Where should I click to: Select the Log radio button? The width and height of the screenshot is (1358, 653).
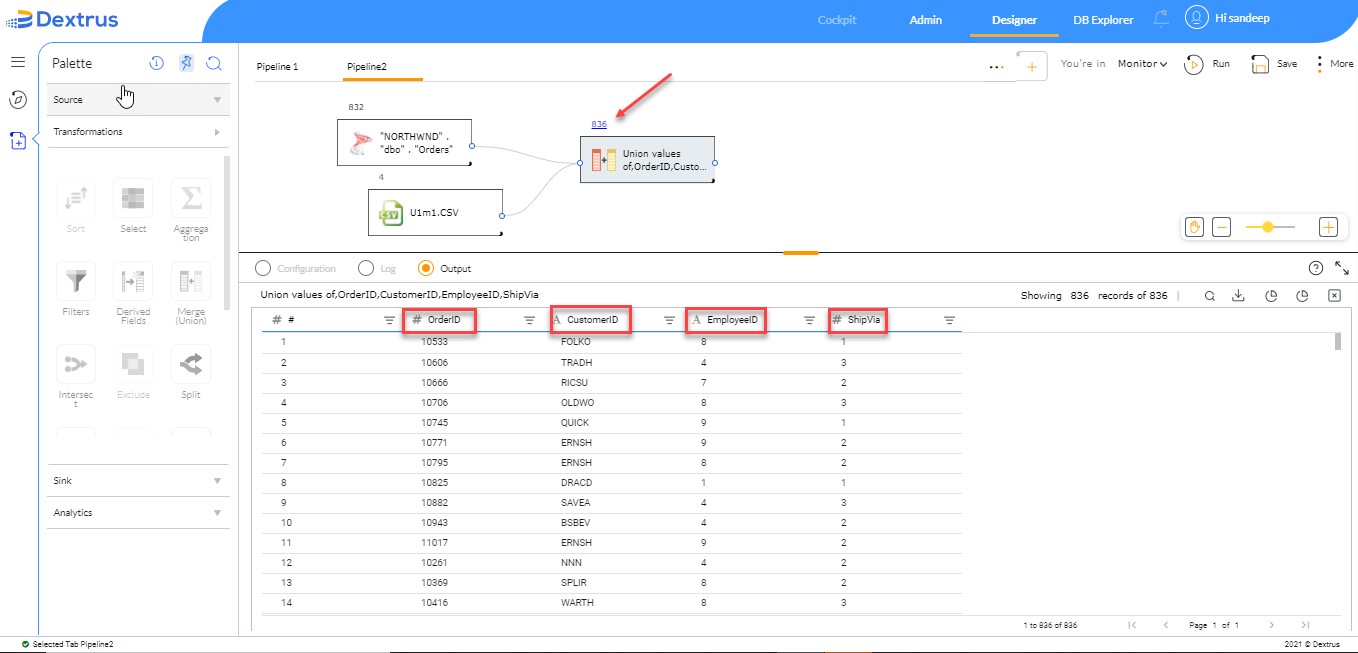[365, 268]
